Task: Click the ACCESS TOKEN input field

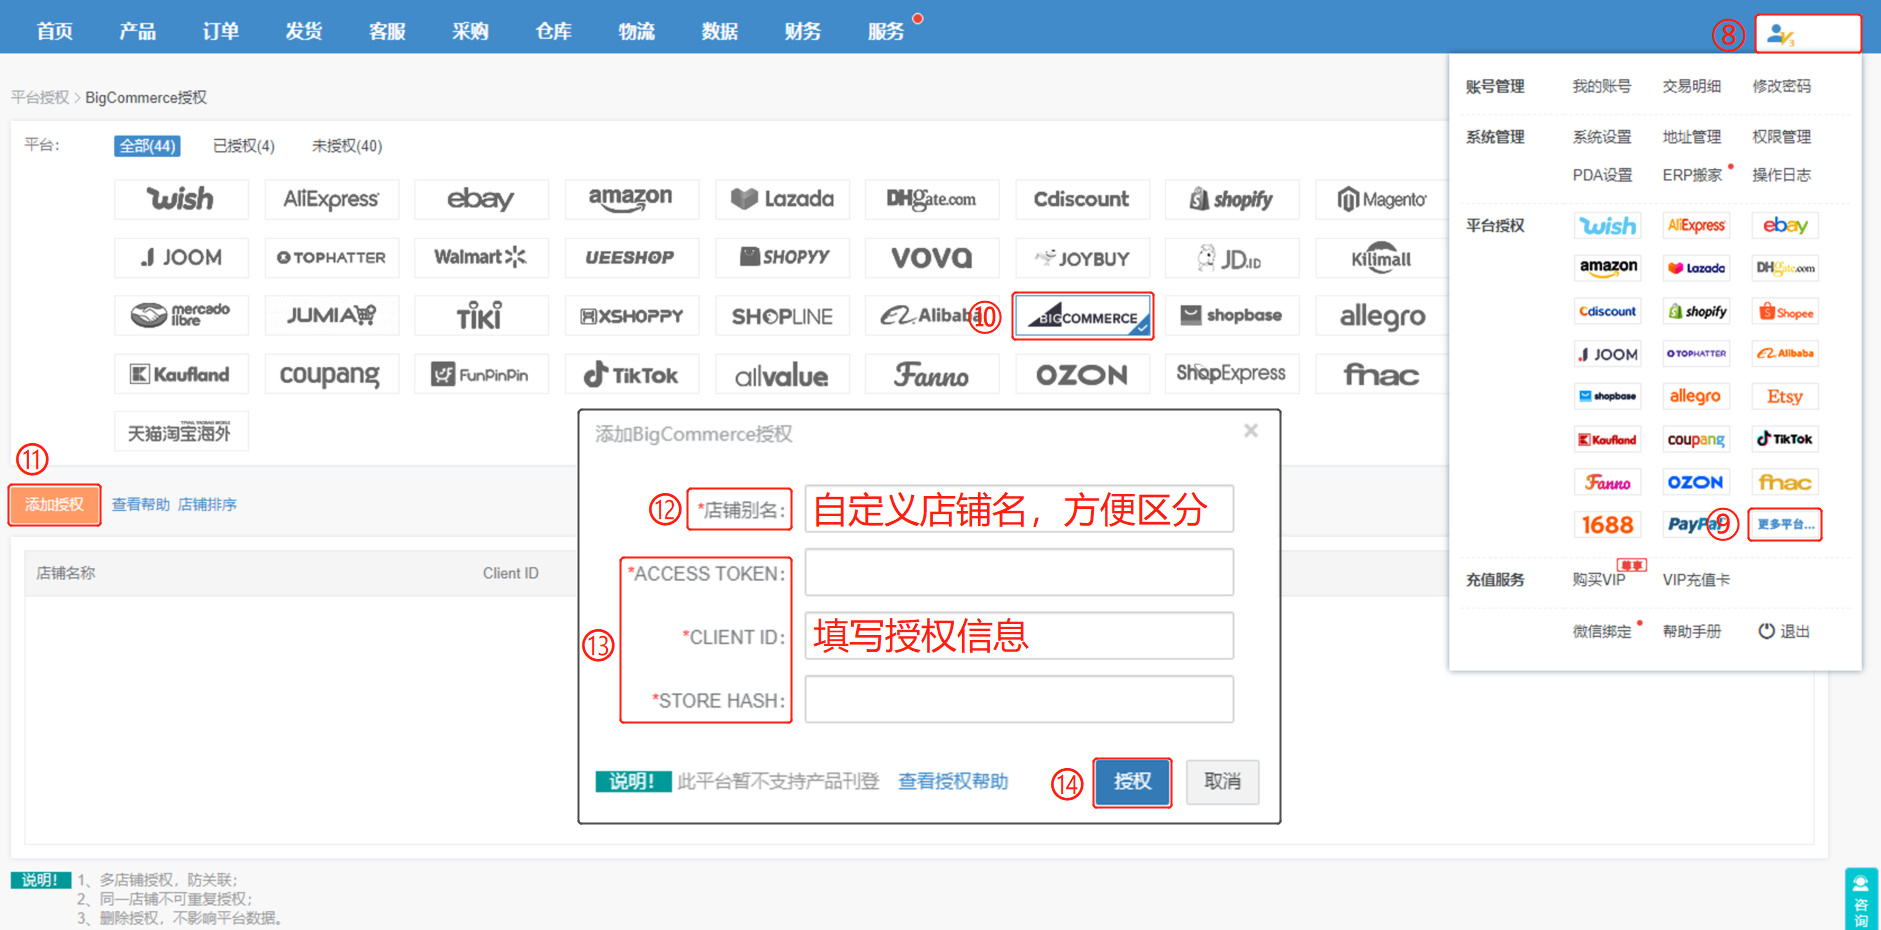Action: 1018,573
